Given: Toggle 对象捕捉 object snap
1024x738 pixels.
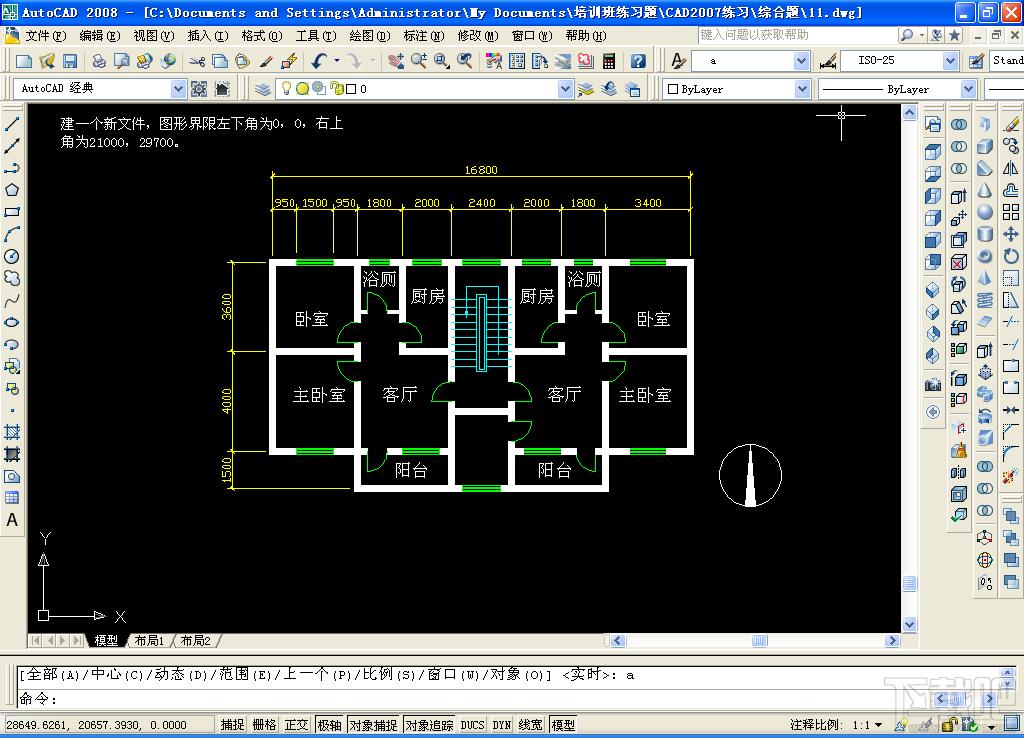Looking at the screenshot, I should pyautogui.click(x=374, y=725).
